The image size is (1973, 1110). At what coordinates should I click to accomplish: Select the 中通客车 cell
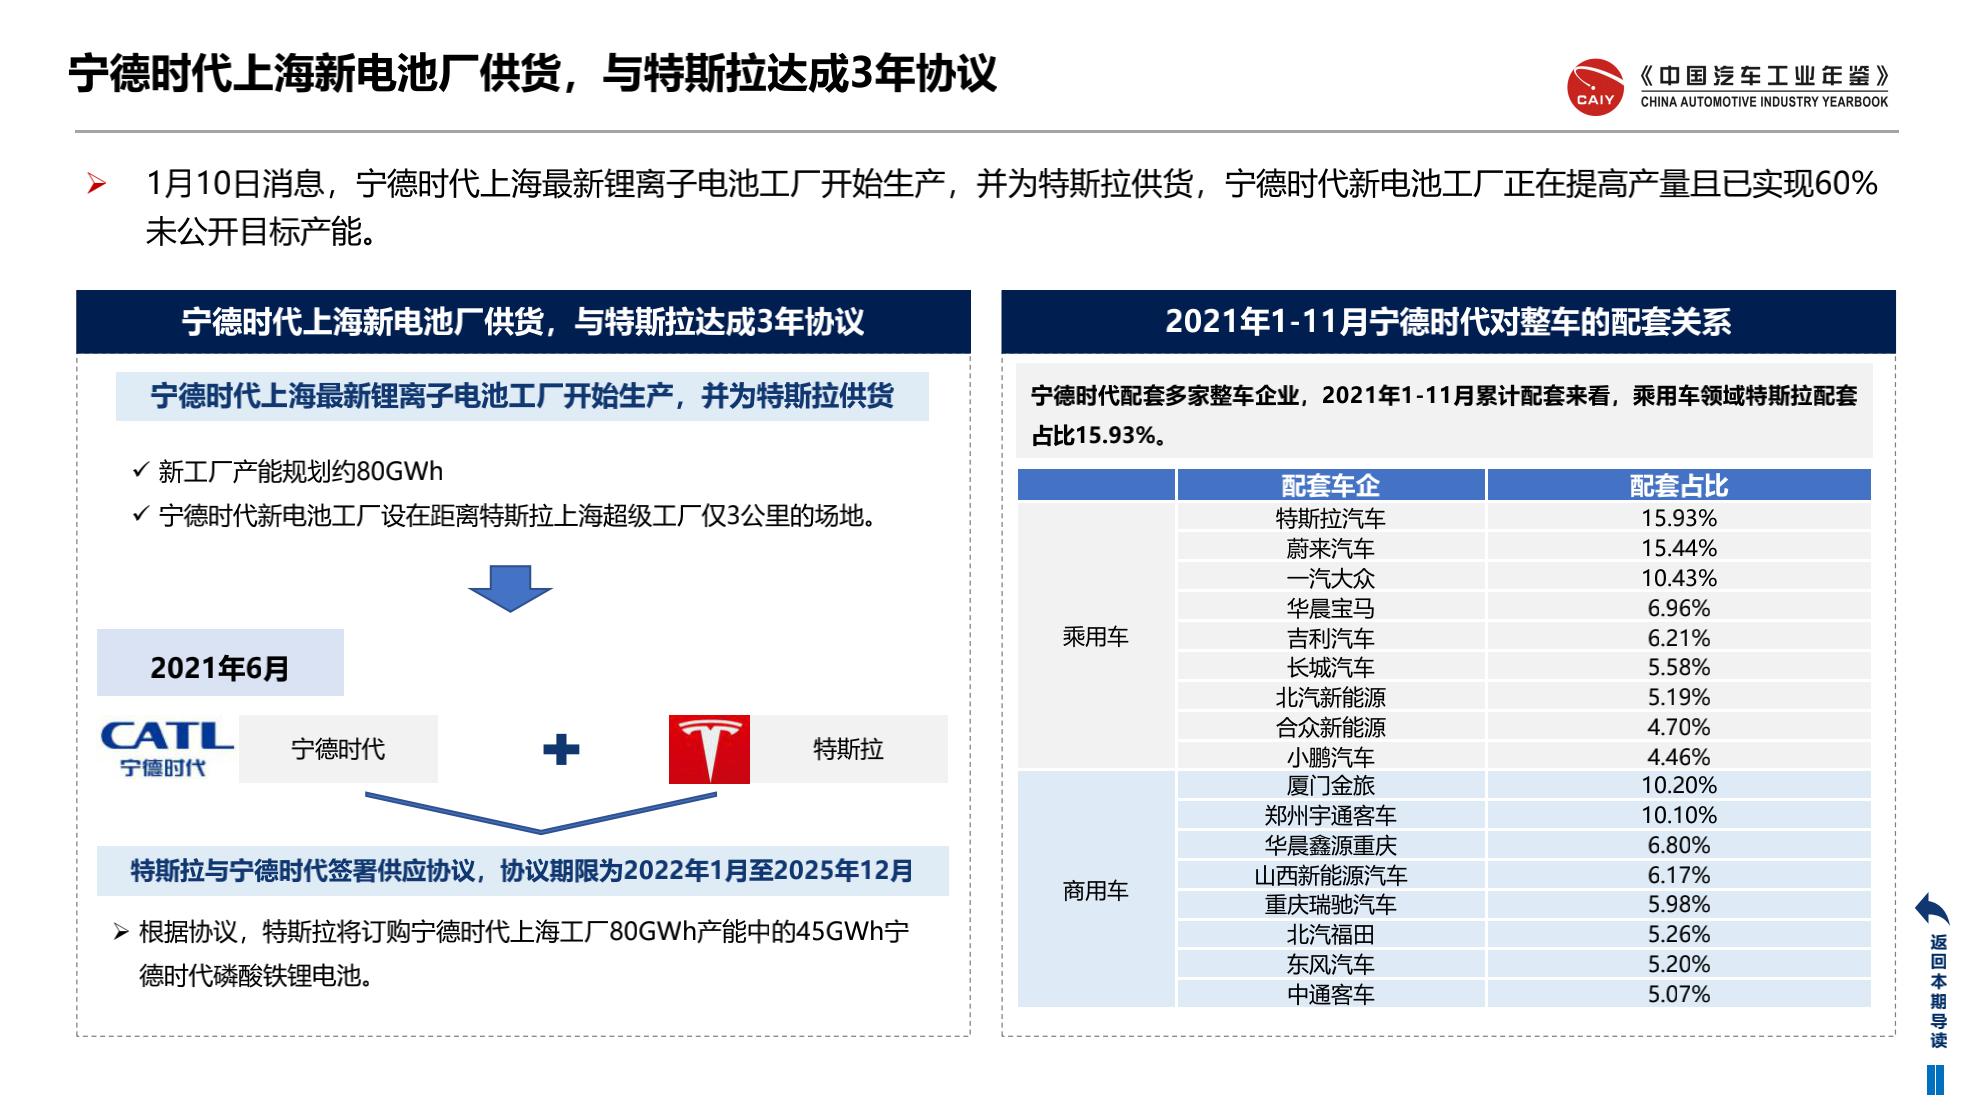[1331, 994]
